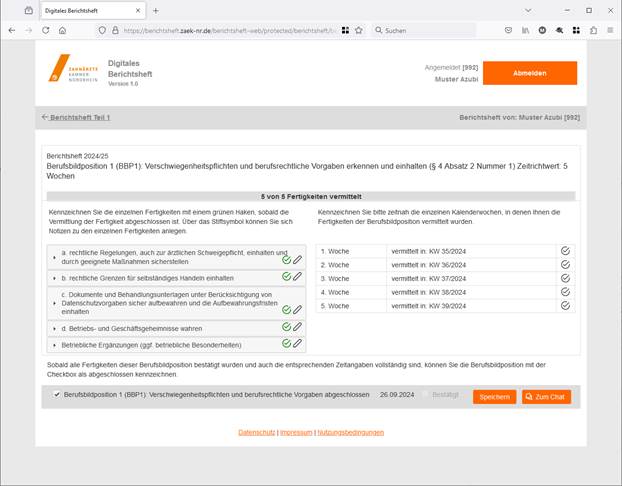Click the Speichern button
Viewport: 622px width, 486px height.
494,397
